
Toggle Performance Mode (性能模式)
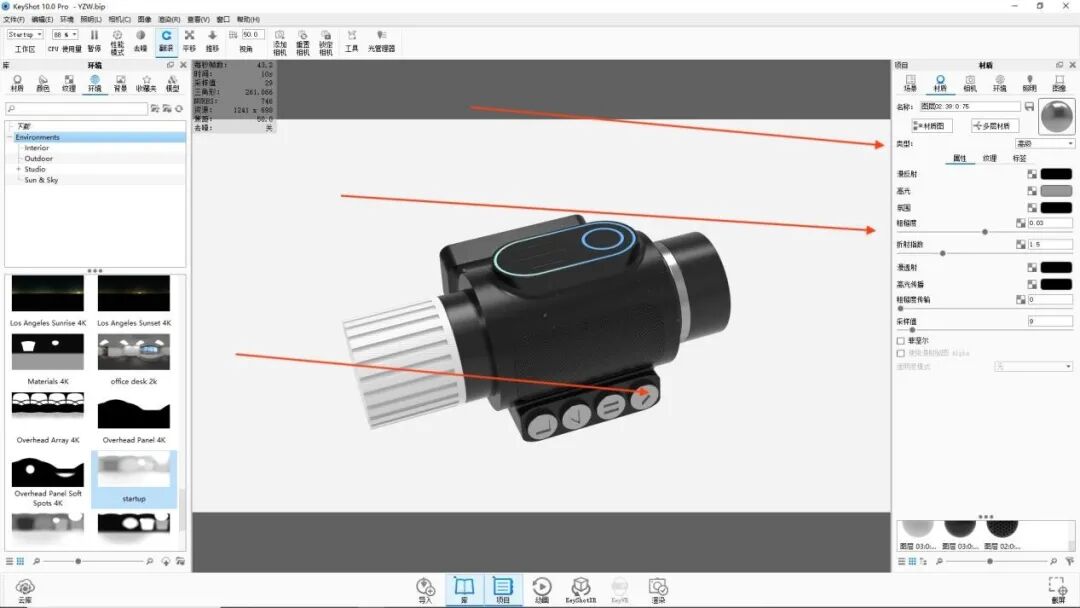117,36
